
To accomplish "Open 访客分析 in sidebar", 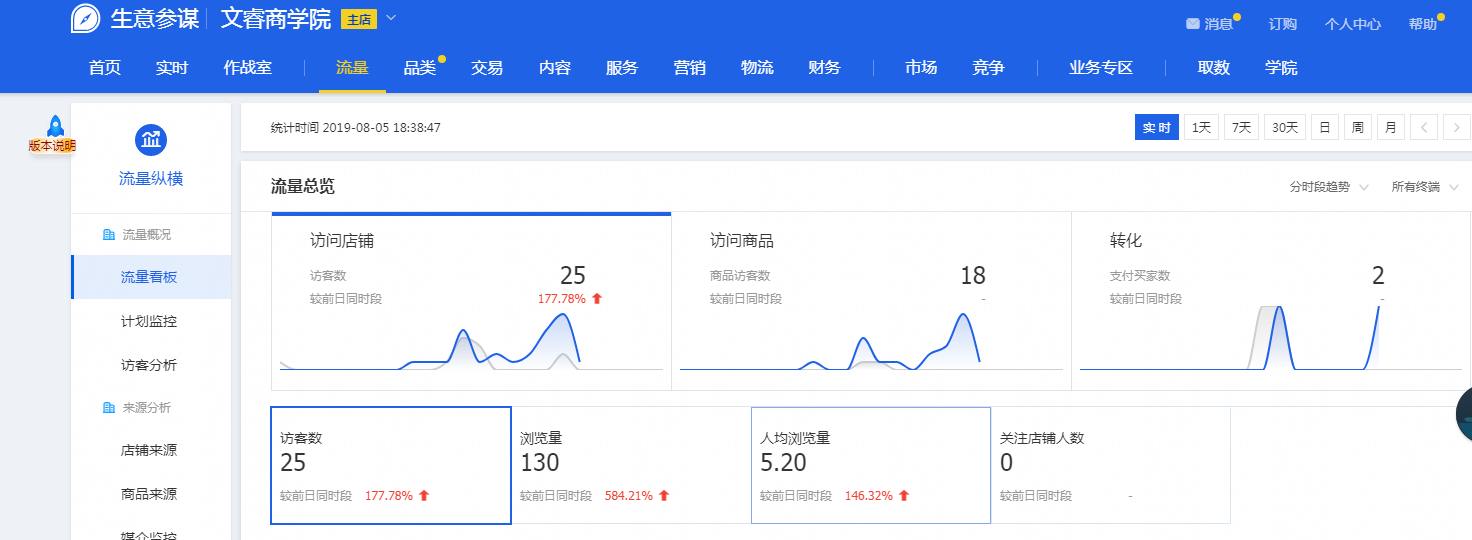I will pos(151,365).
